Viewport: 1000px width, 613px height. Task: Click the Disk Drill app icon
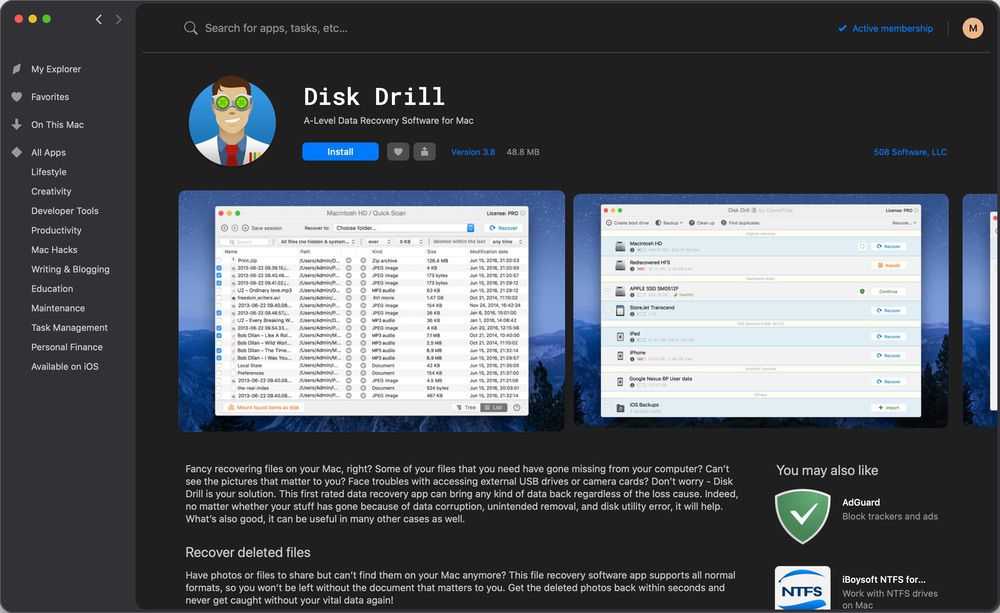click(x=232, y=121)
